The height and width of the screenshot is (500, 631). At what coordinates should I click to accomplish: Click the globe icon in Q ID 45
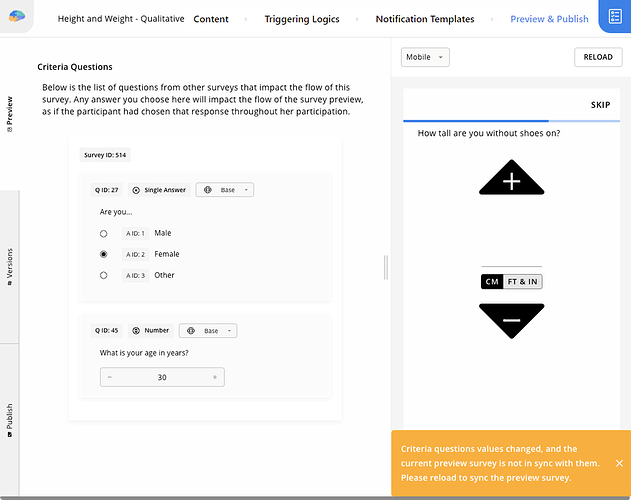(x=191, y=331)
